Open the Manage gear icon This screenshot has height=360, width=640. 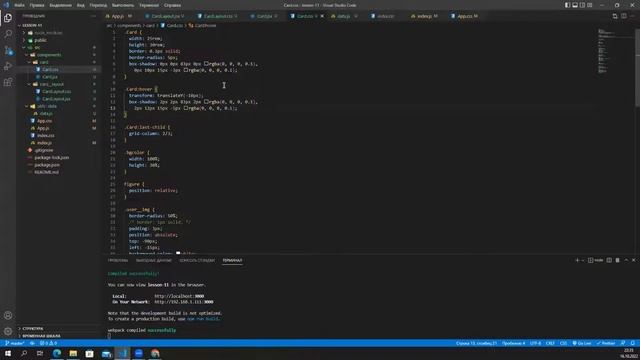pos(8,331)
